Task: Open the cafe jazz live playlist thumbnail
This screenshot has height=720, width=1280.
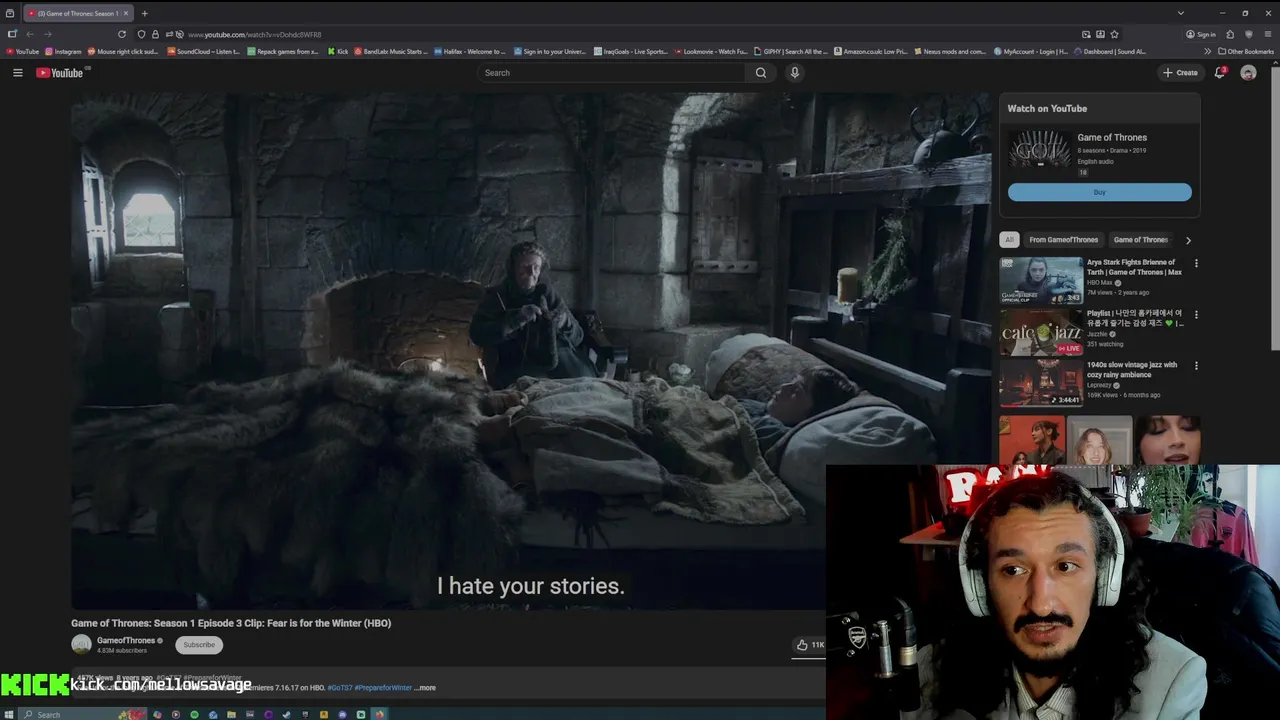Action: [1041, 332]
